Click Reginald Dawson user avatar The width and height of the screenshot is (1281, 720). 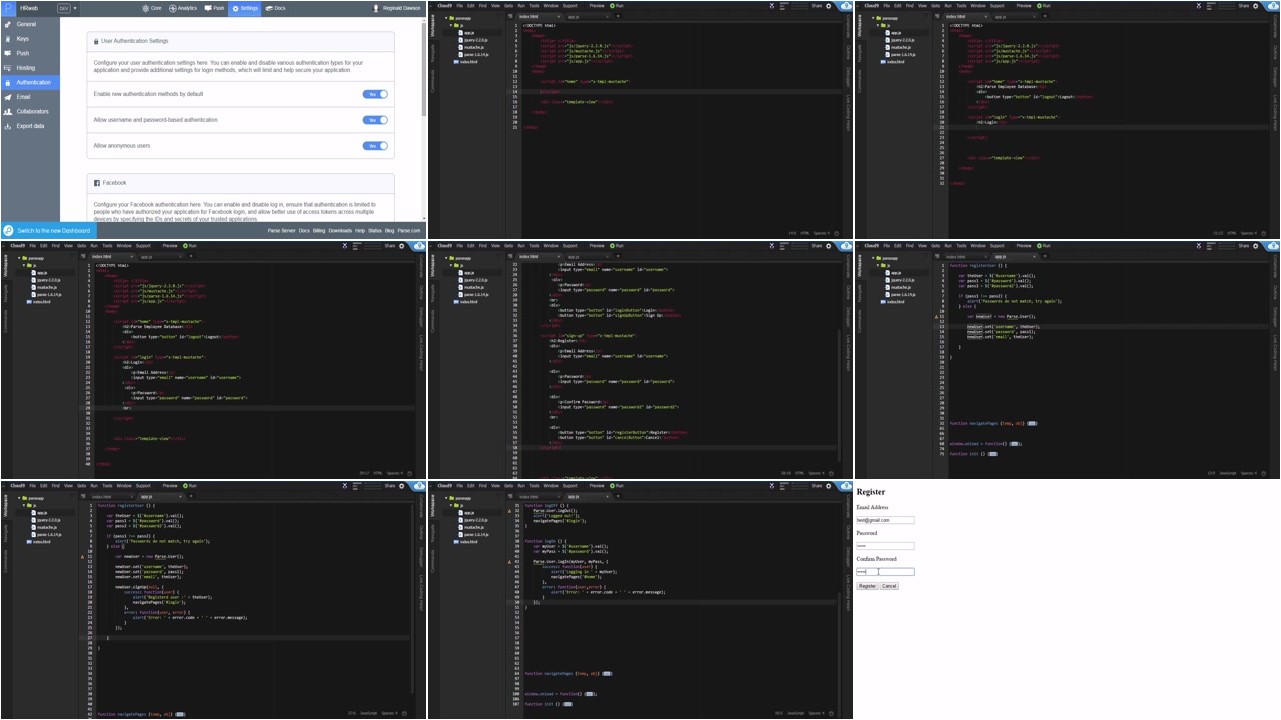[x=375, y=7]
